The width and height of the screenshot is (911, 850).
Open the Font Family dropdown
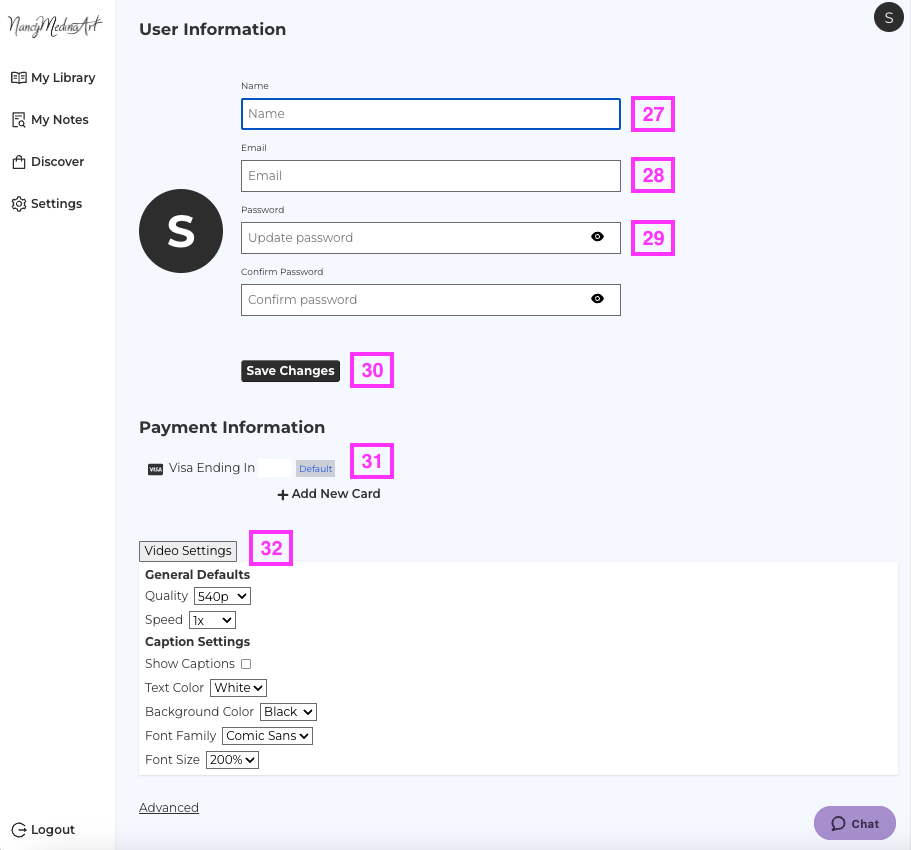pyautogui.click(x=267, y=736)
